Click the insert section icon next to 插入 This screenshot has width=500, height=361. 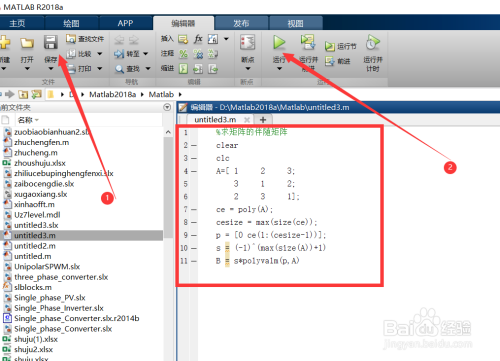183,39
